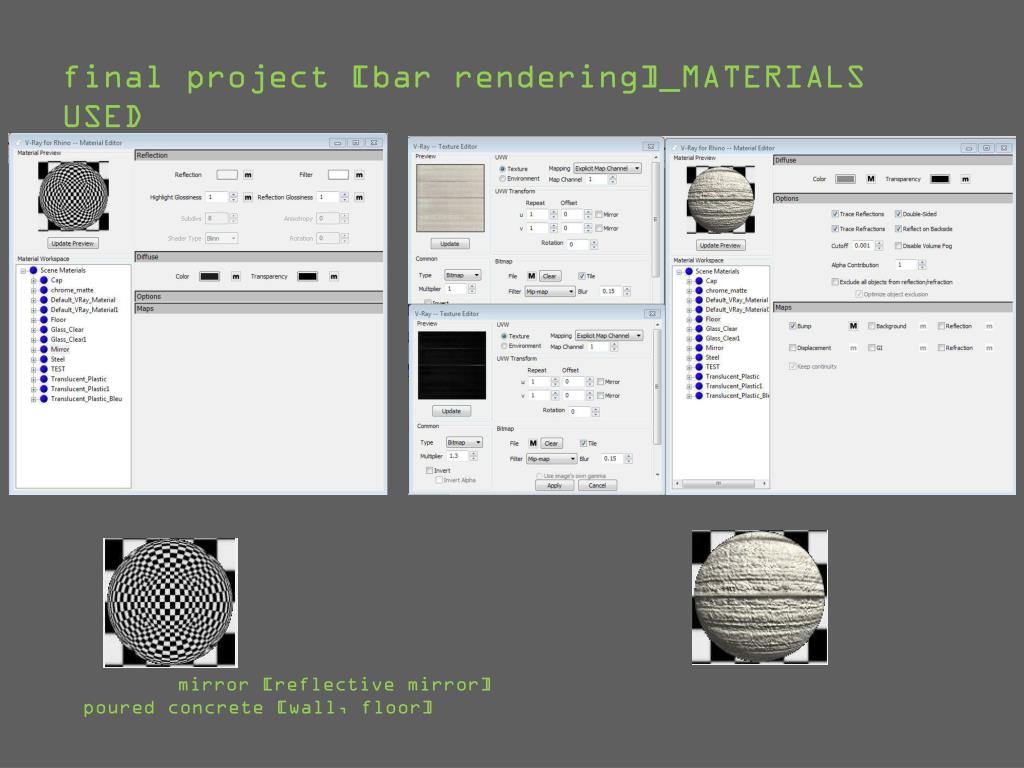Click the File M button in lower Texture Editor
This screenshot has height=768, width=1024.
[x=533, y=443]
